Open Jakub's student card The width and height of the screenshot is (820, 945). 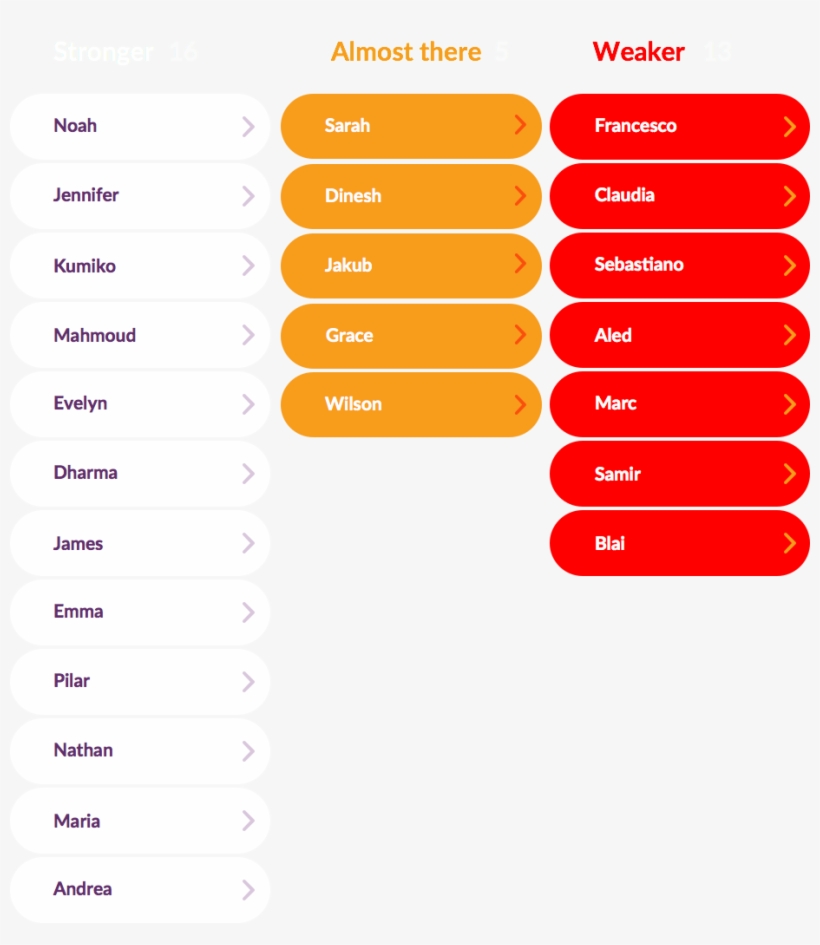click(x=410, y=265)
